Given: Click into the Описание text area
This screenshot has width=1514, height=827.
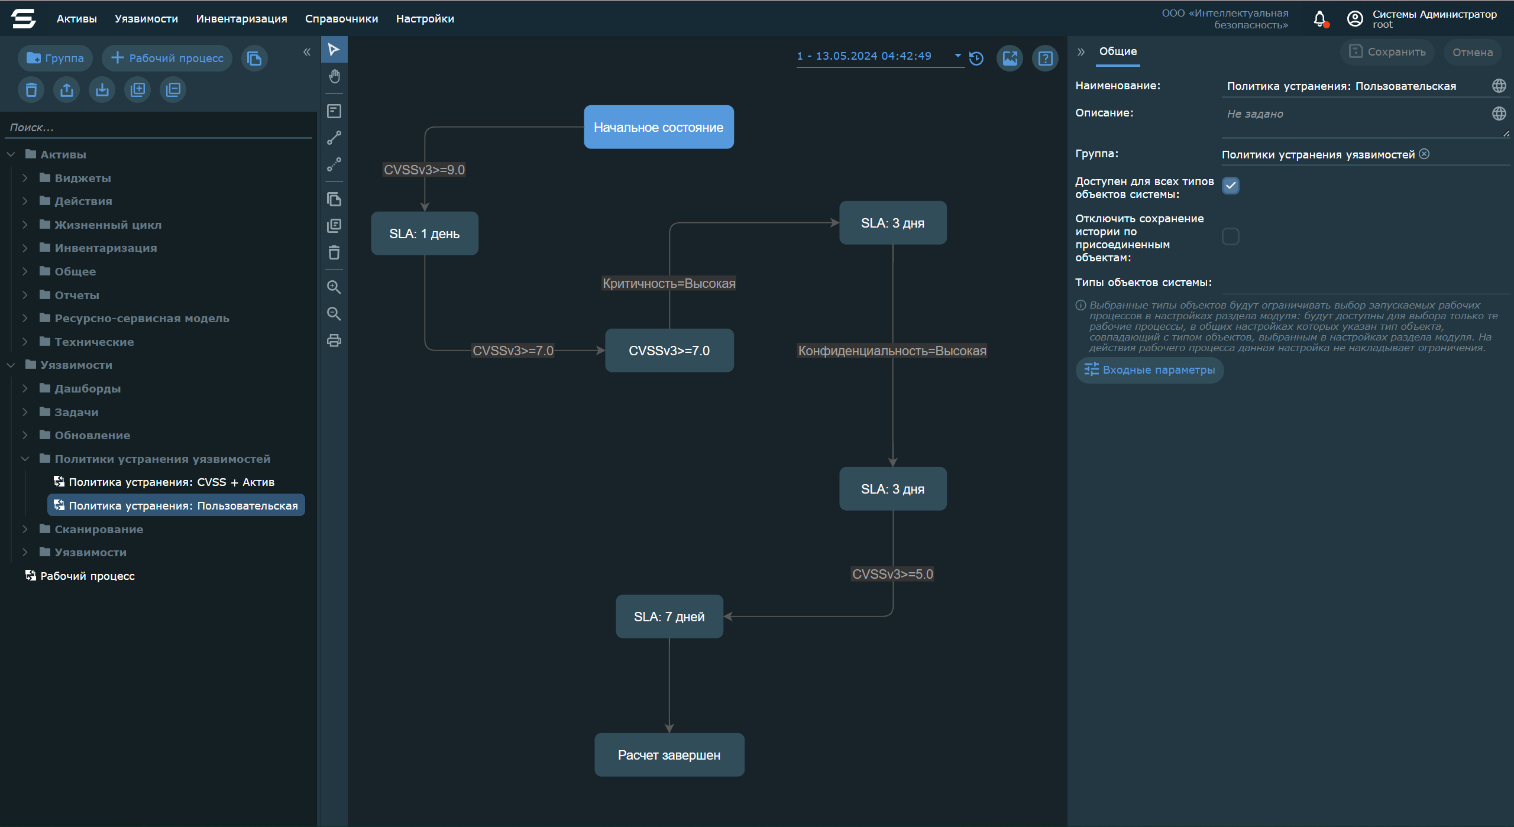Looking at the screenshot, I should [1357, 121].
